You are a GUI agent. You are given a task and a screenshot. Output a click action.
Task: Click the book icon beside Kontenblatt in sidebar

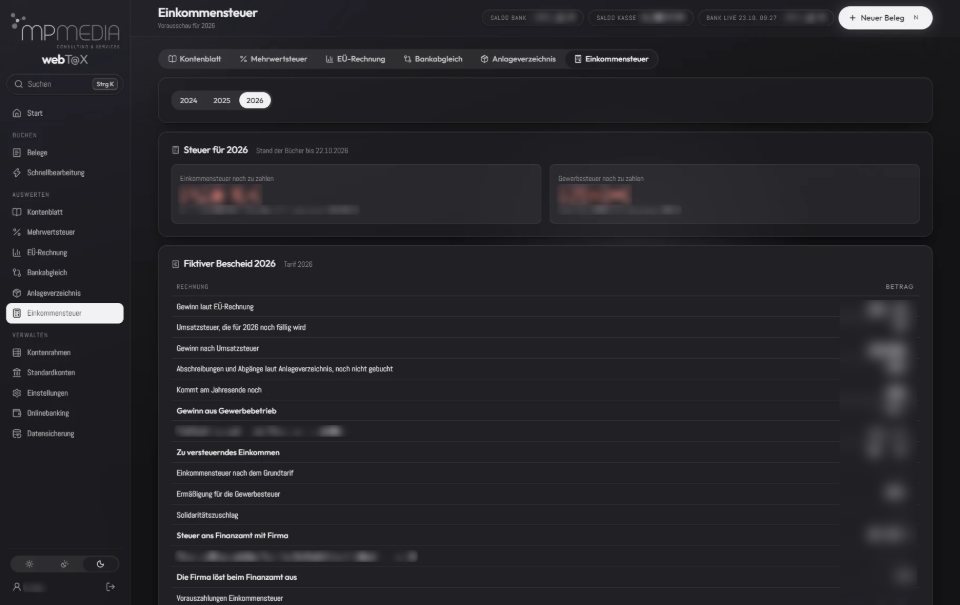(17, 212)
